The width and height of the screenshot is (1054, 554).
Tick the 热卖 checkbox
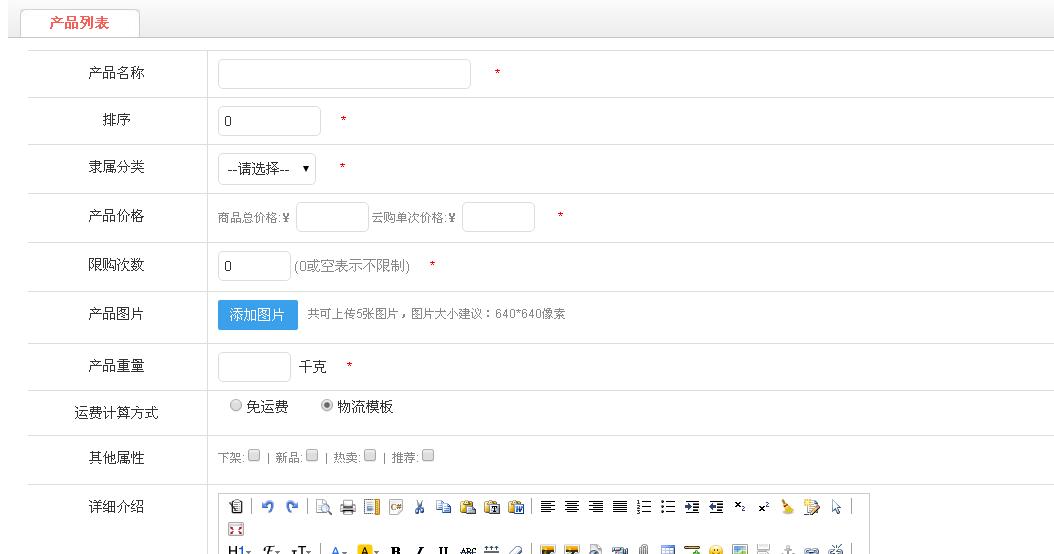coord(370,456)
